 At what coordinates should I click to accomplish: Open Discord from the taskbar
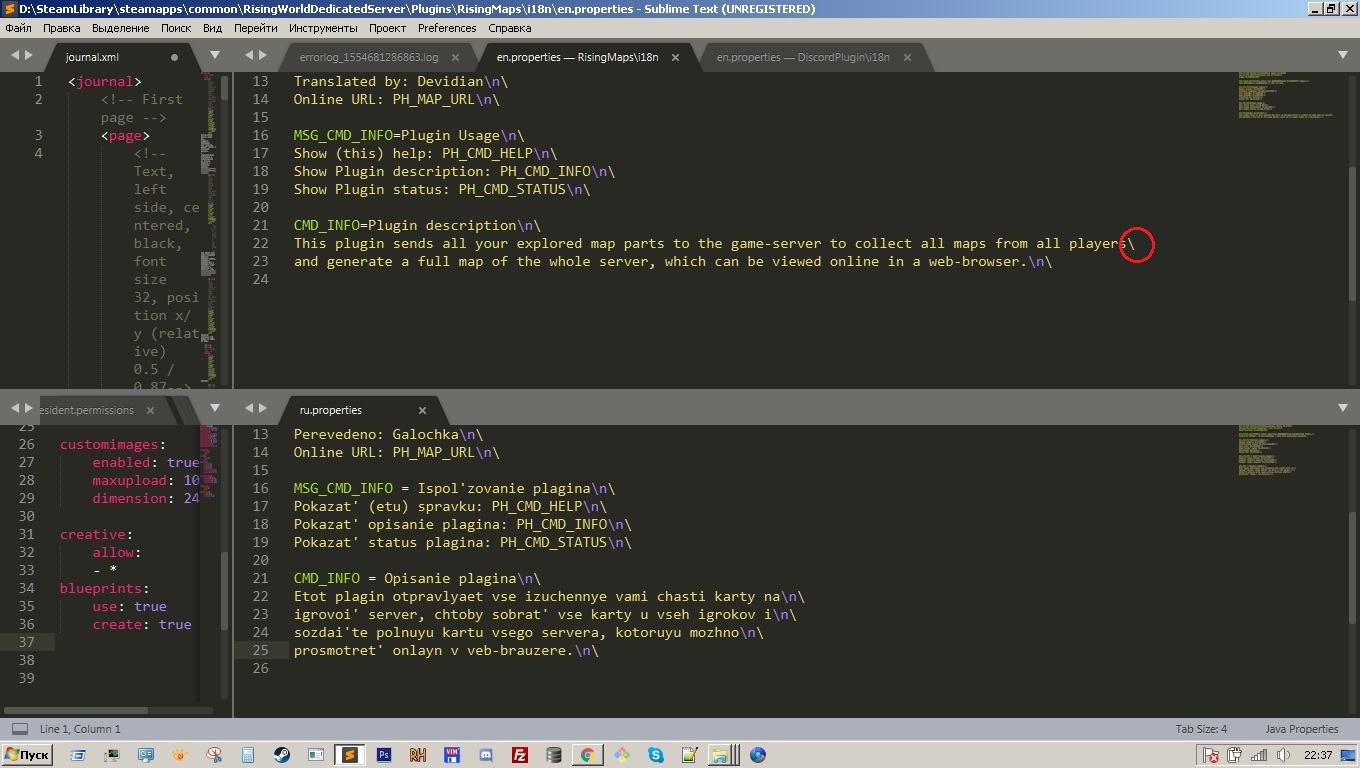[x=486, y=755]
